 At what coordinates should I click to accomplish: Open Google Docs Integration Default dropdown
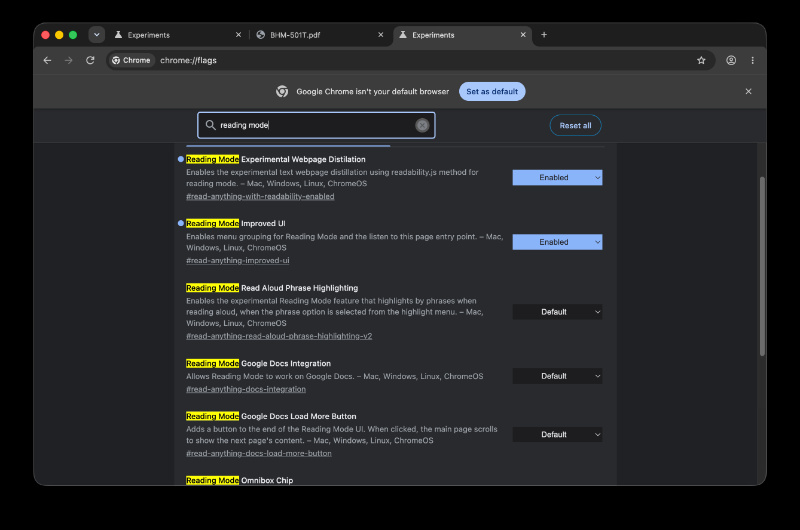click(557, 376)
